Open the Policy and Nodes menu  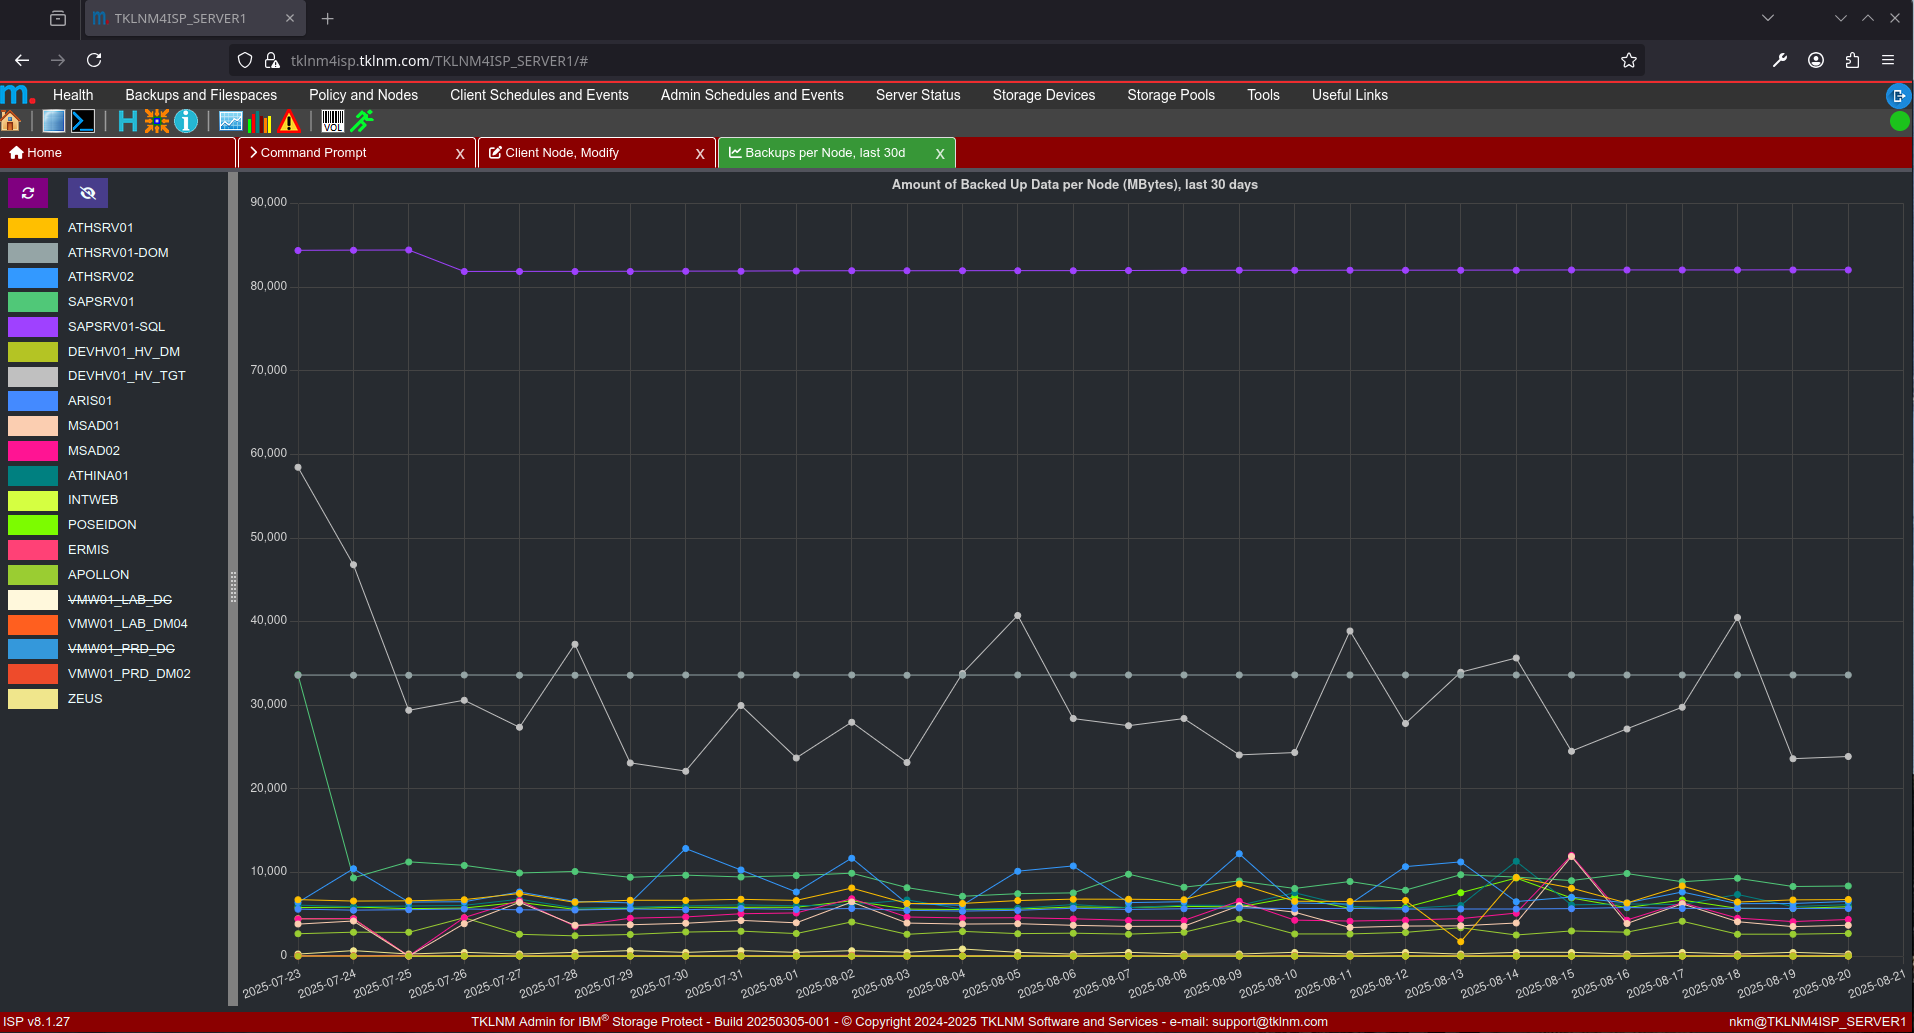[x=363, y=95]
